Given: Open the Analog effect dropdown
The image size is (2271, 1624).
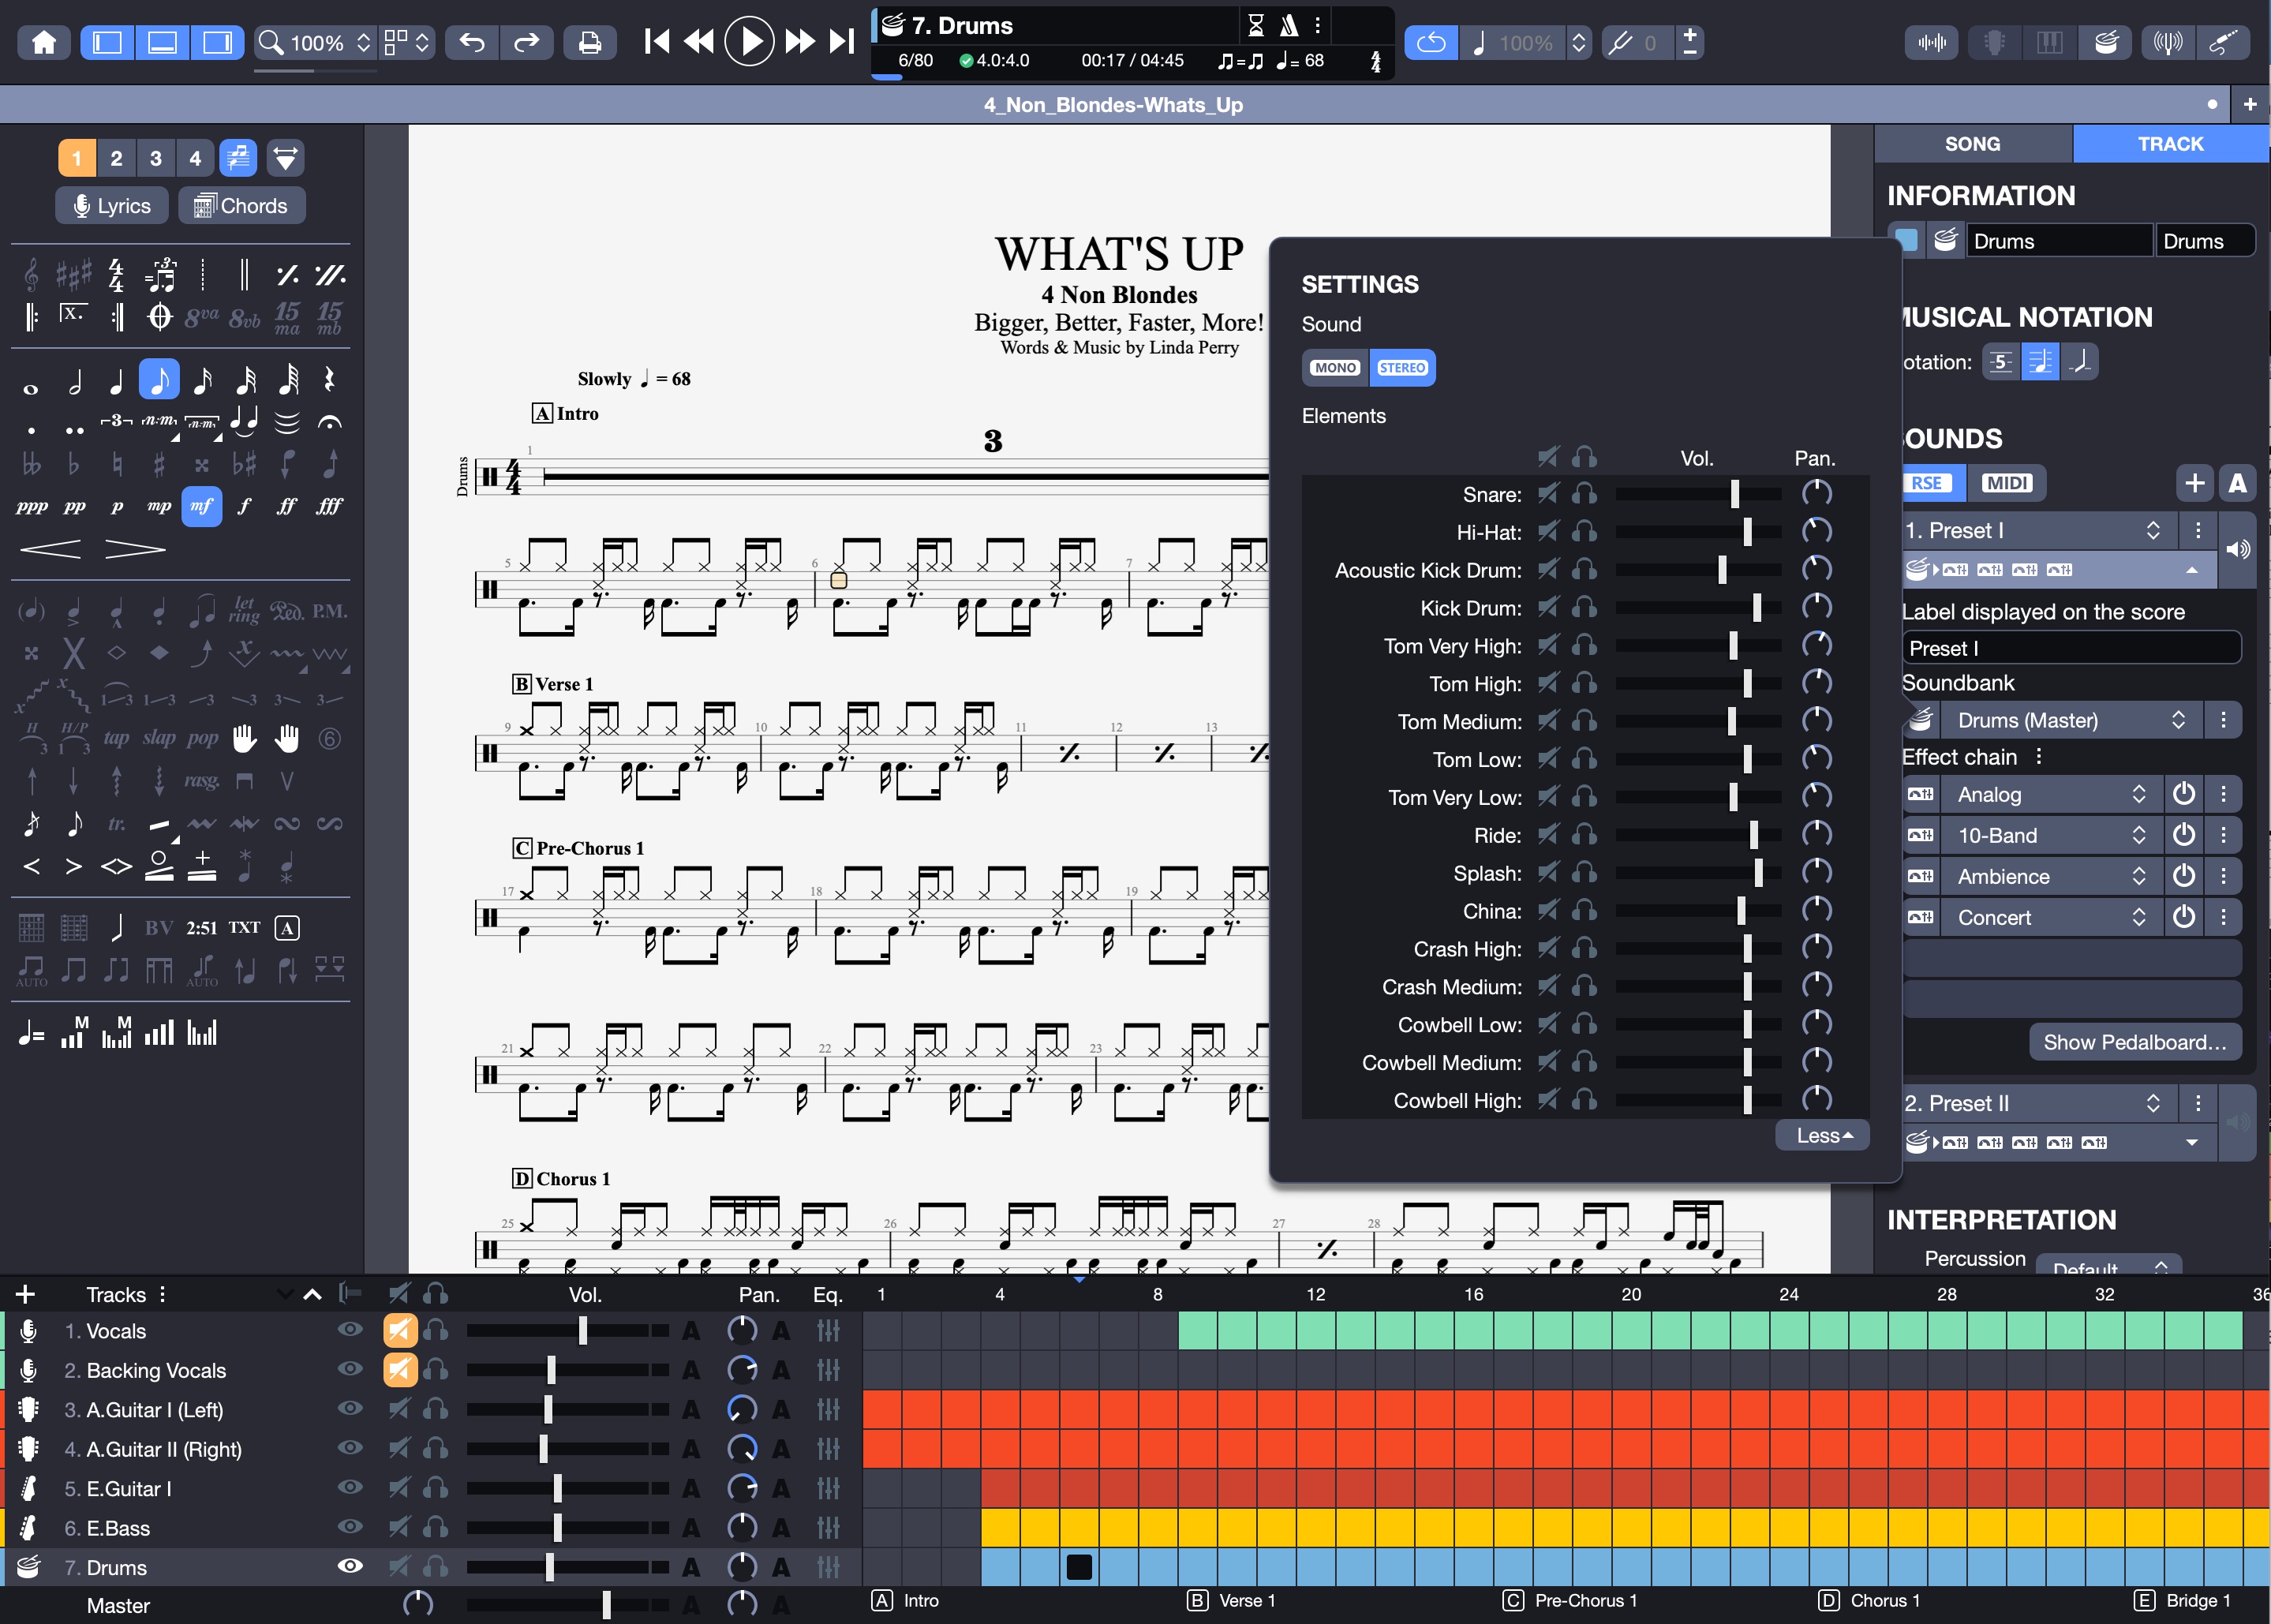Looking at the screenshot, I should tap(2052, 794).
